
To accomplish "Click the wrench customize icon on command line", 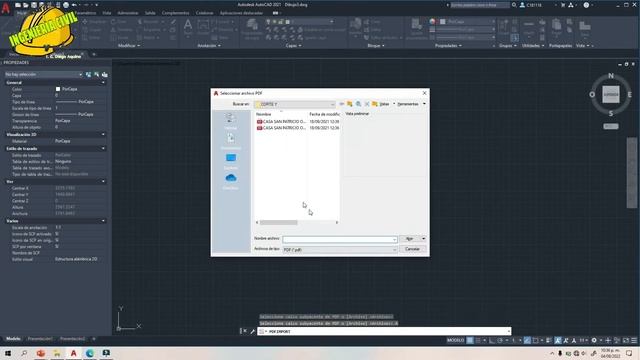I will point(252,331).
